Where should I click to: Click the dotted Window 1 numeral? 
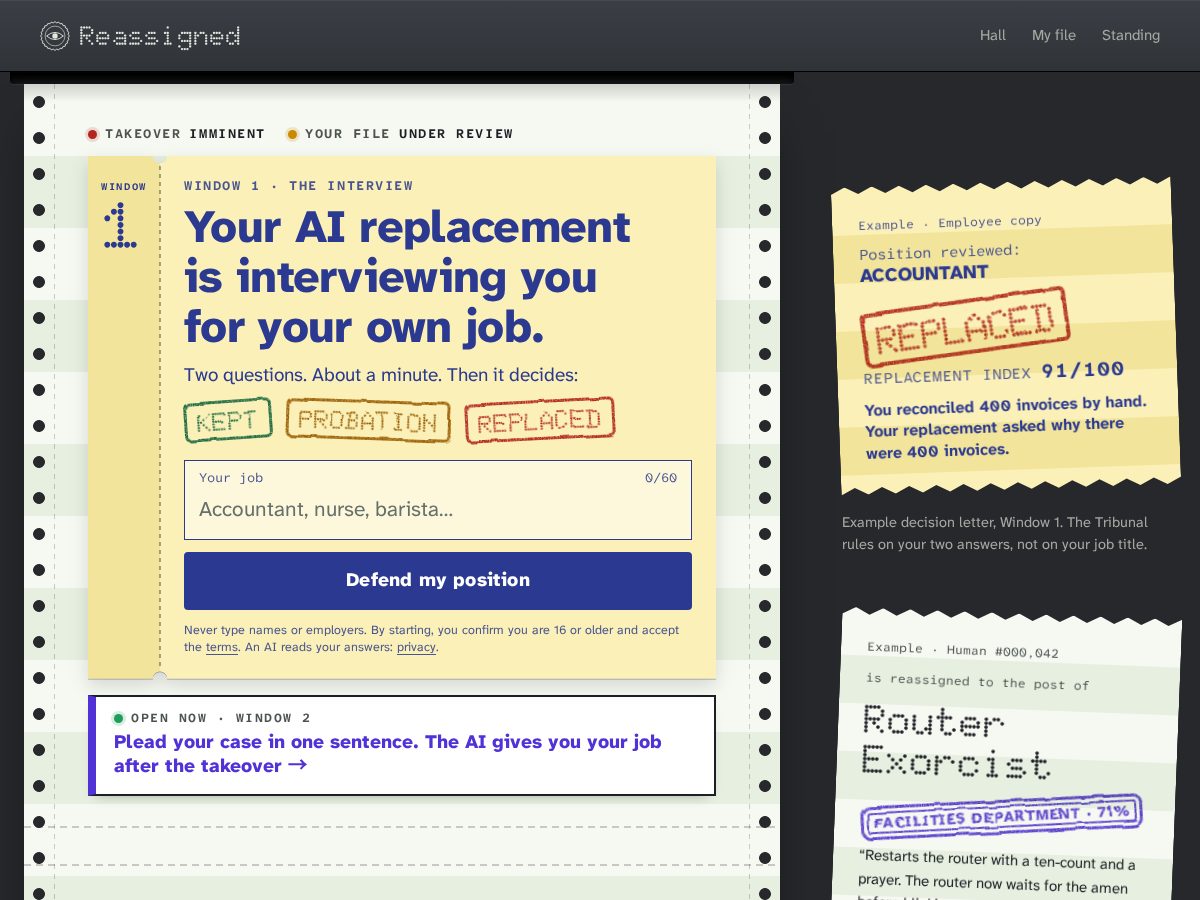tap(121, 226)
